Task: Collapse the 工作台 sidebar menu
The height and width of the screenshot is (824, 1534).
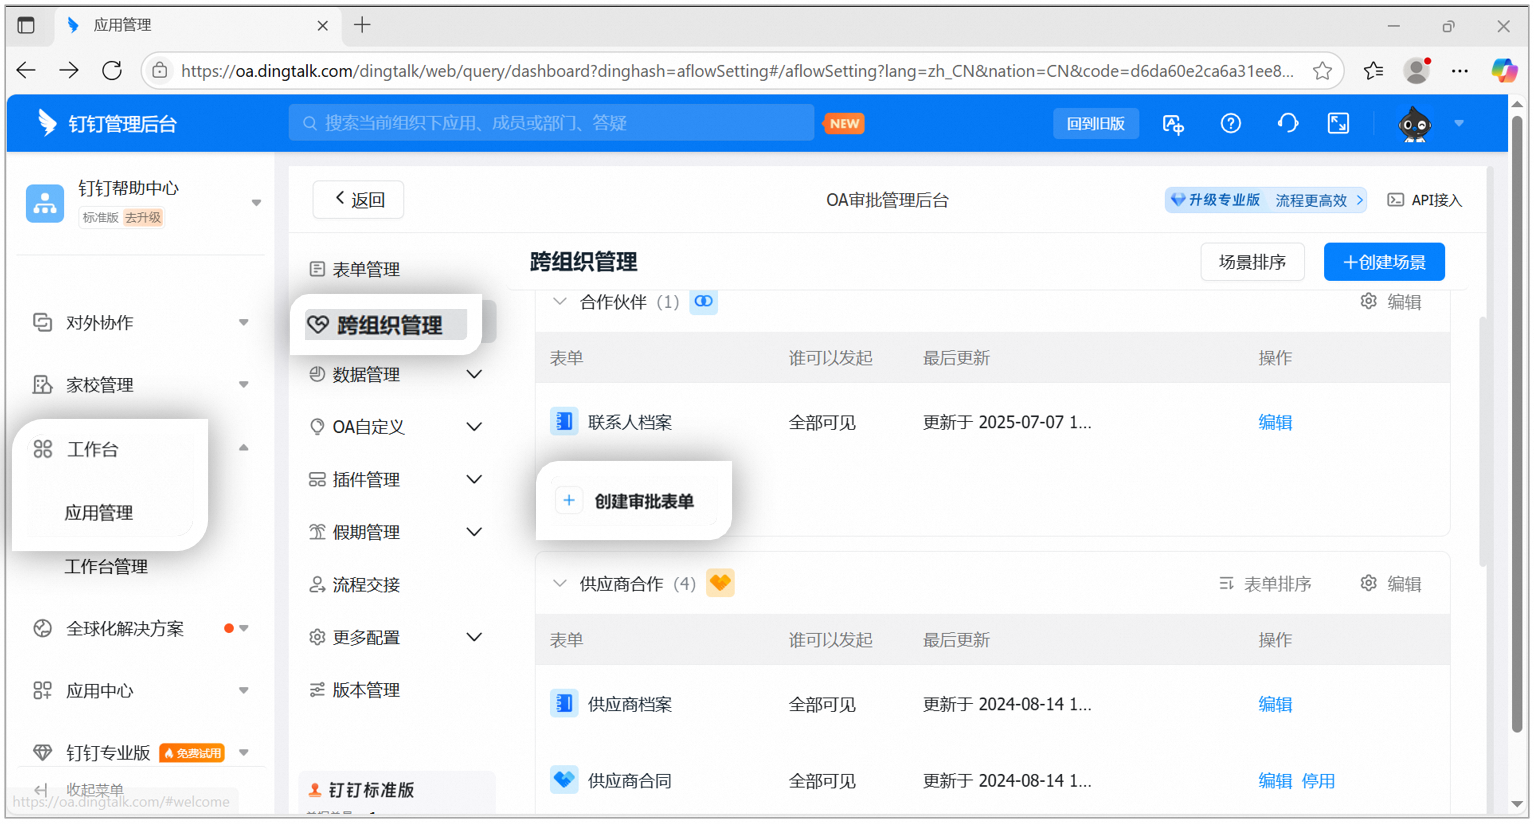Action: coord(243,448)
